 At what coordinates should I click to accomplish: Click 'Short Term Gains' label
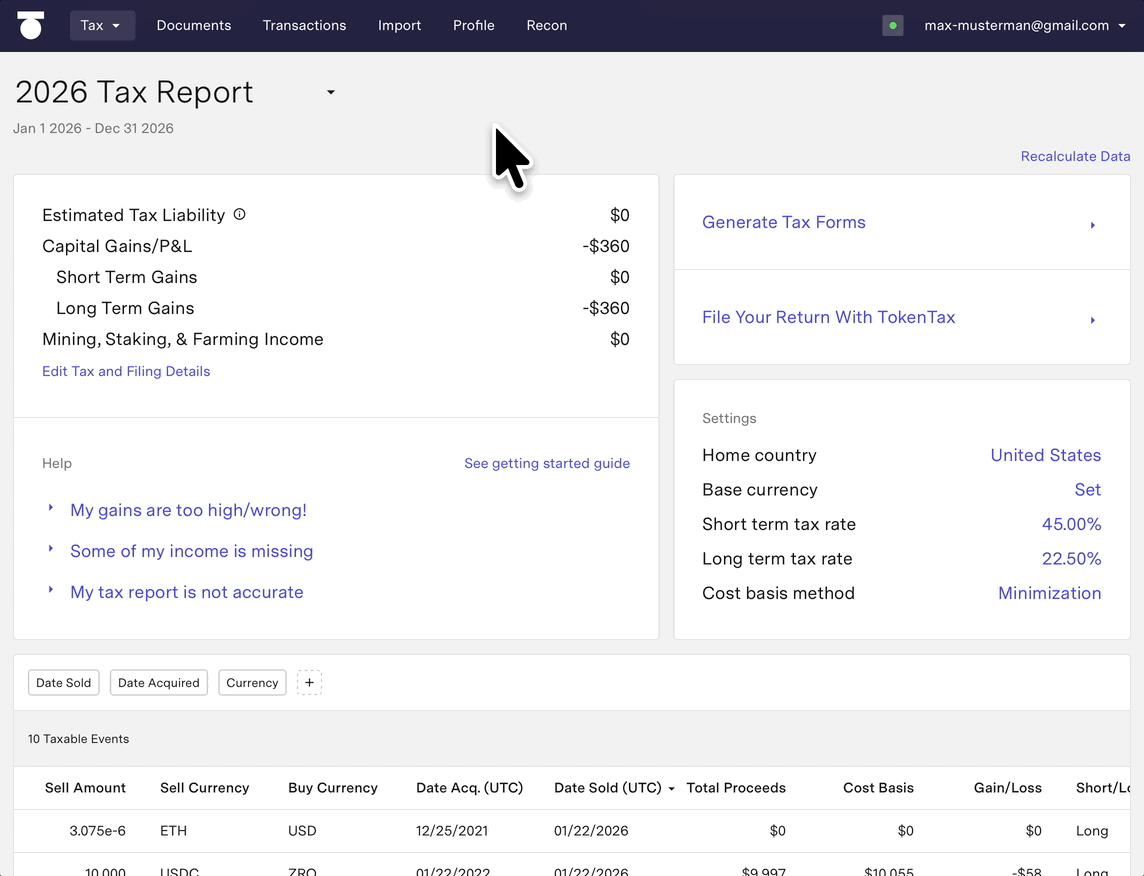126,277
